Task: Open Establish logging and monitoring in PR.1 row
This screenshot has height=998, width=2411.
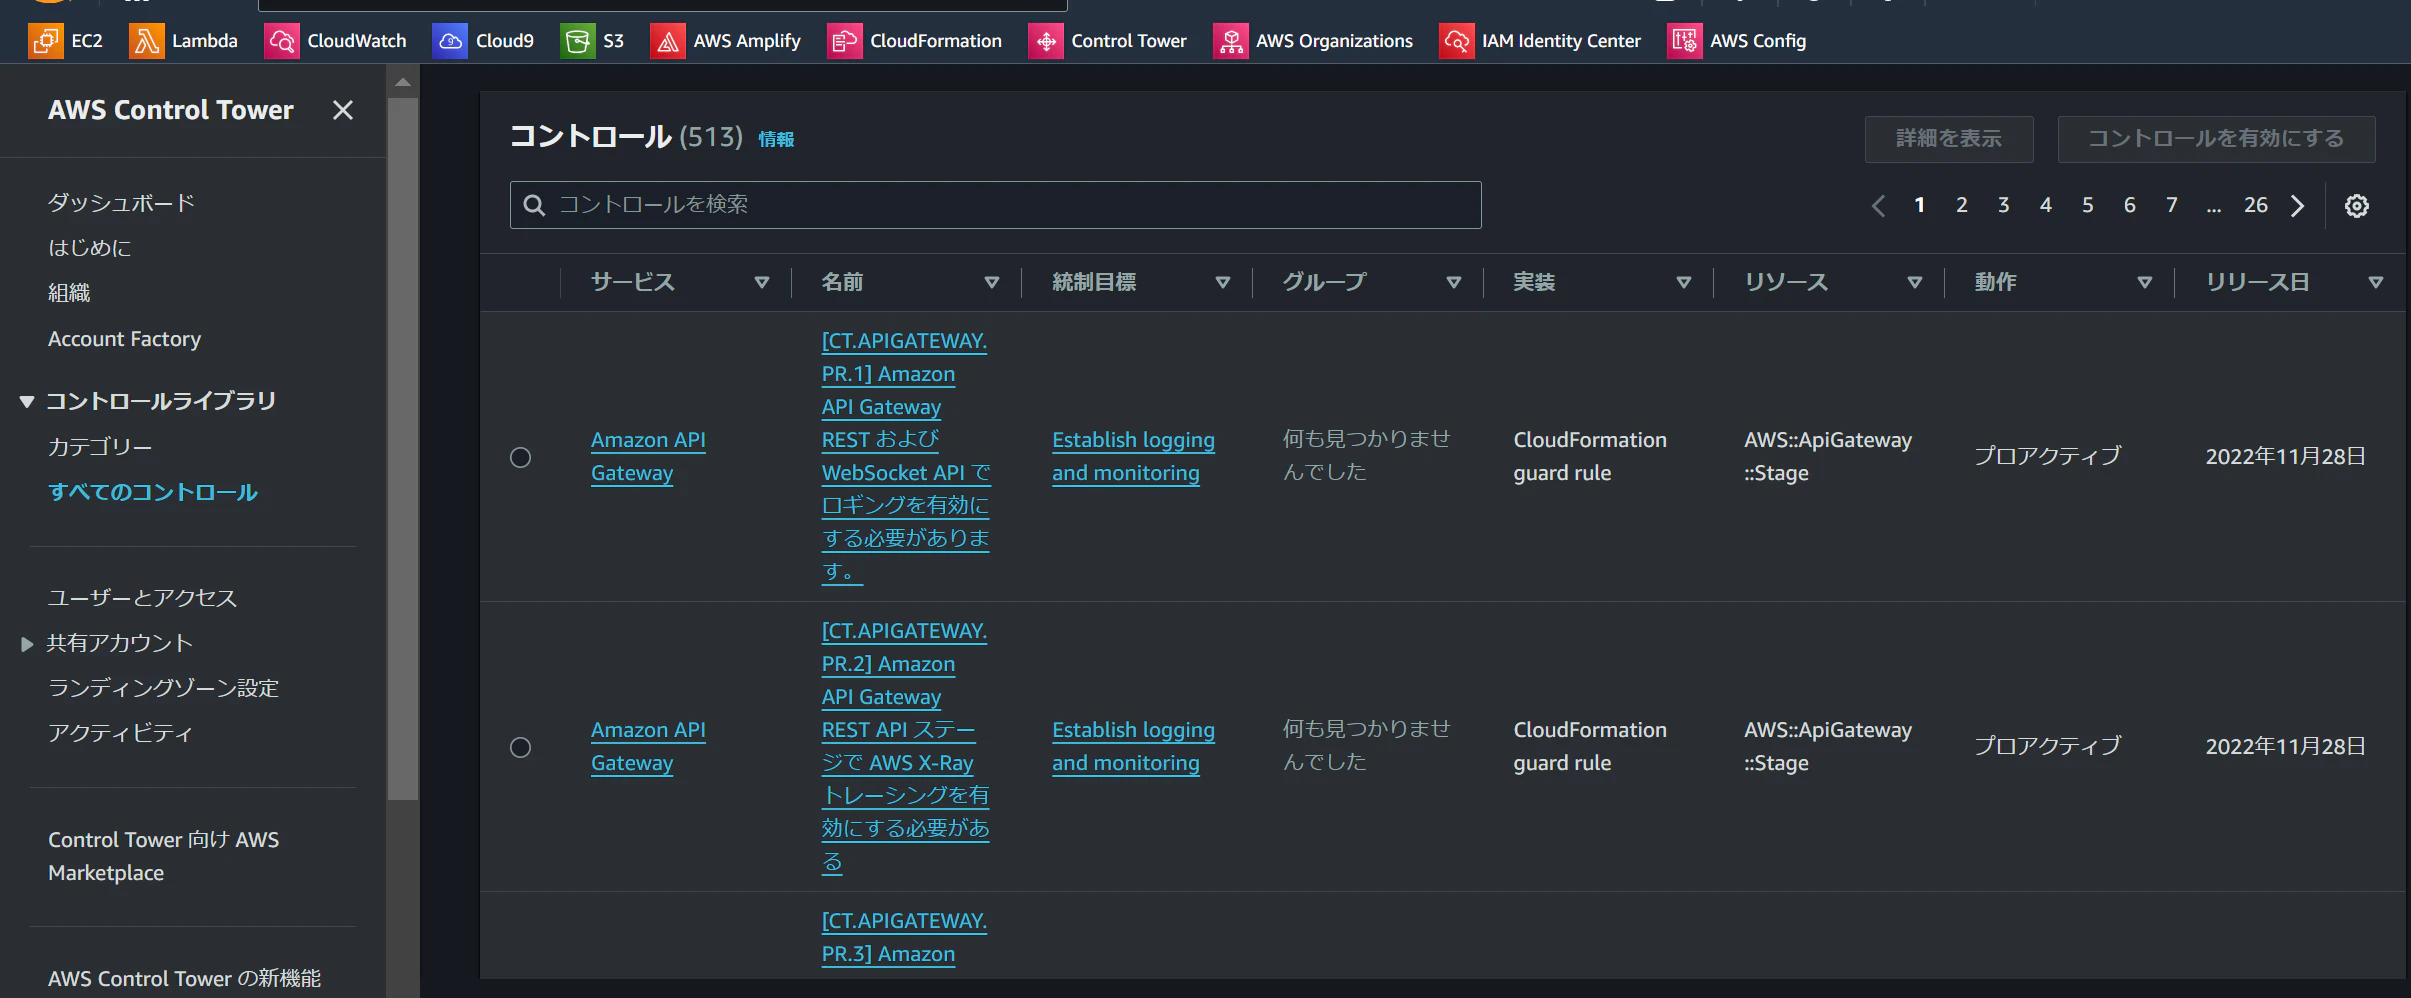Action: (1133, 456)
